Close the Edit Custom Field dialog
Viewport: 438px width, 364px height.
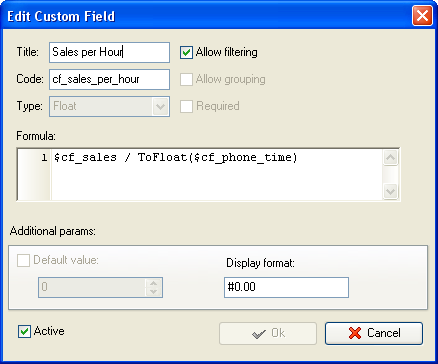pos(422,16)
